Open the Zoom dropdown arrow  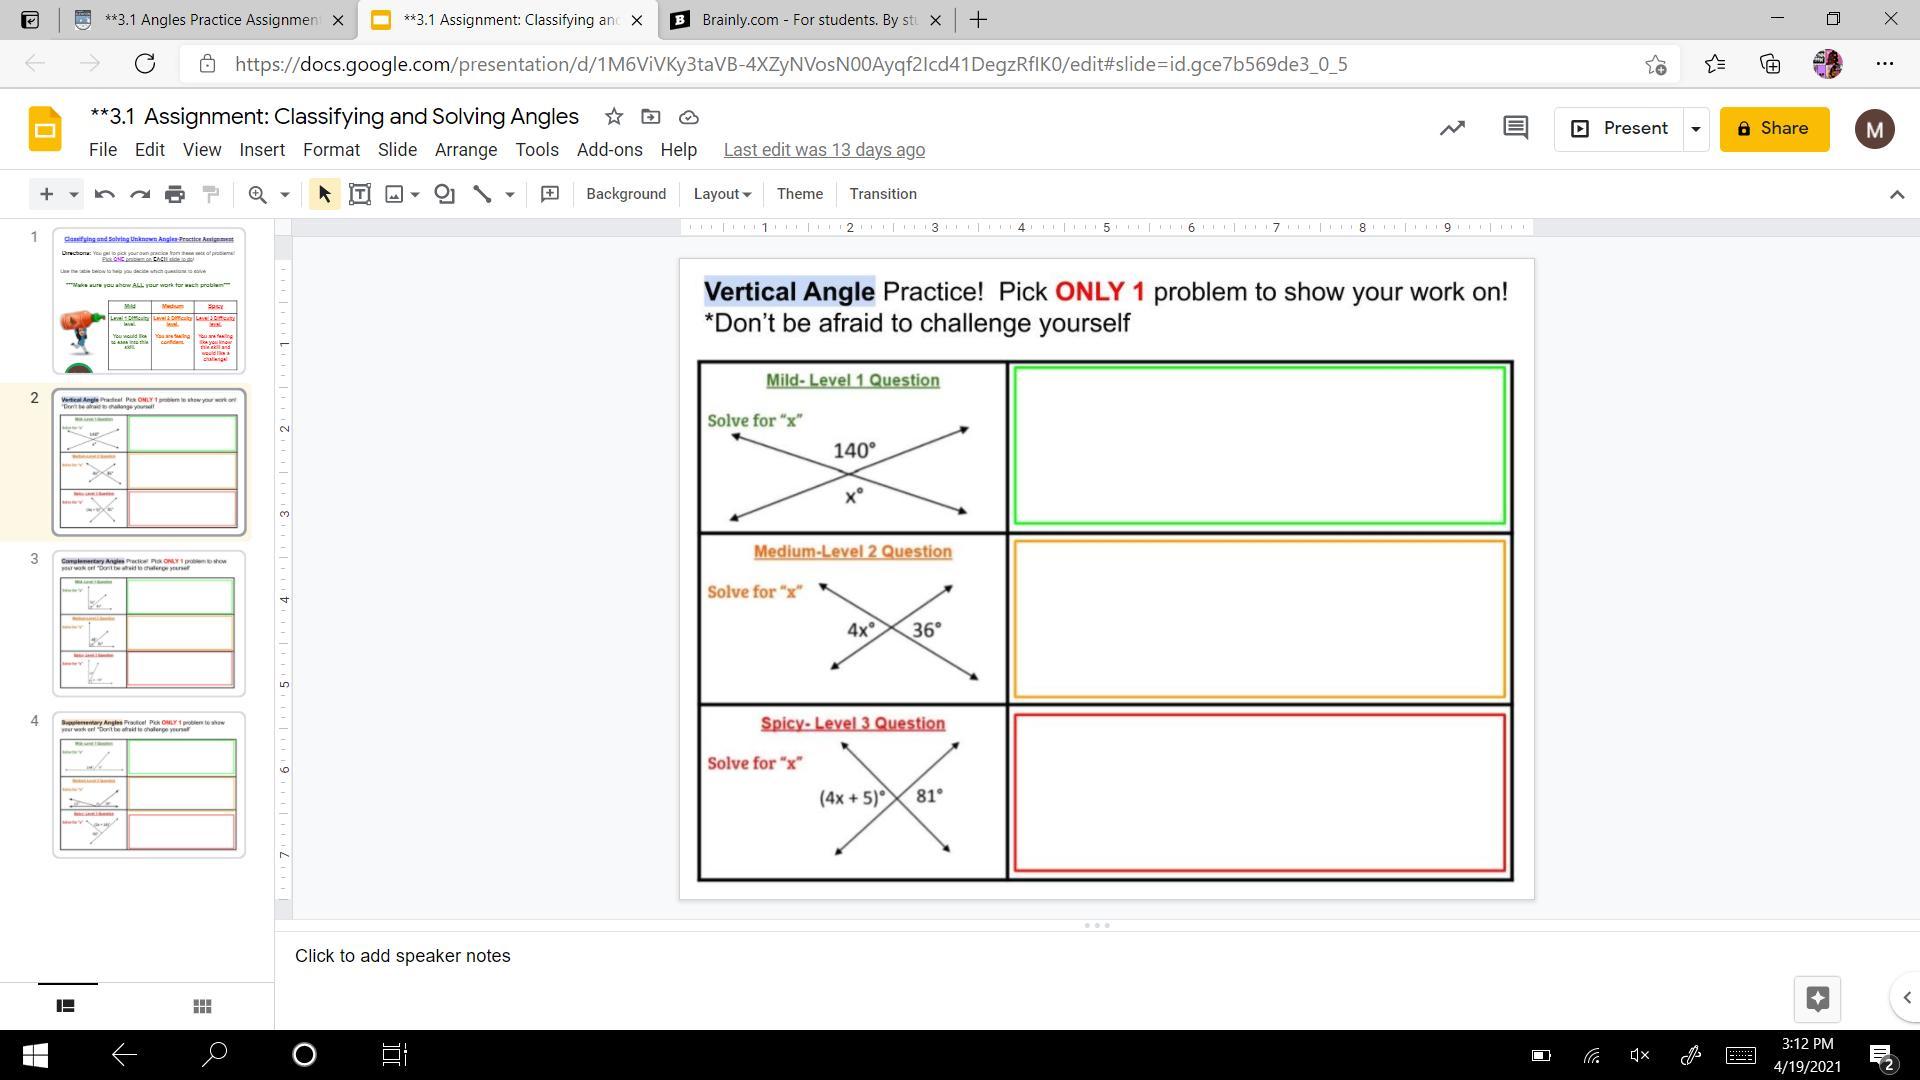click(x=285, y=194)
